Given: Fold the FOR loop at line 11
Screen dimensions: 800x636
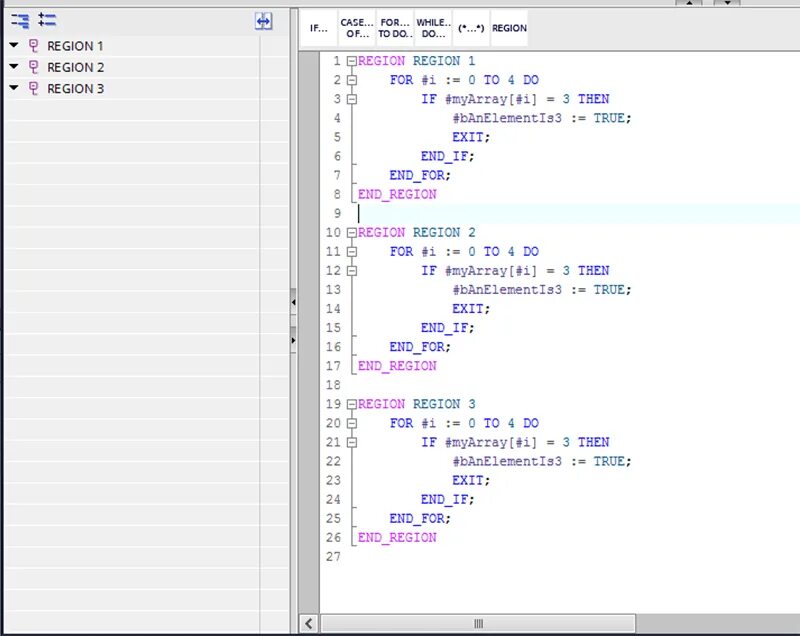Looking at the screenshot, I should coord(352,252).
